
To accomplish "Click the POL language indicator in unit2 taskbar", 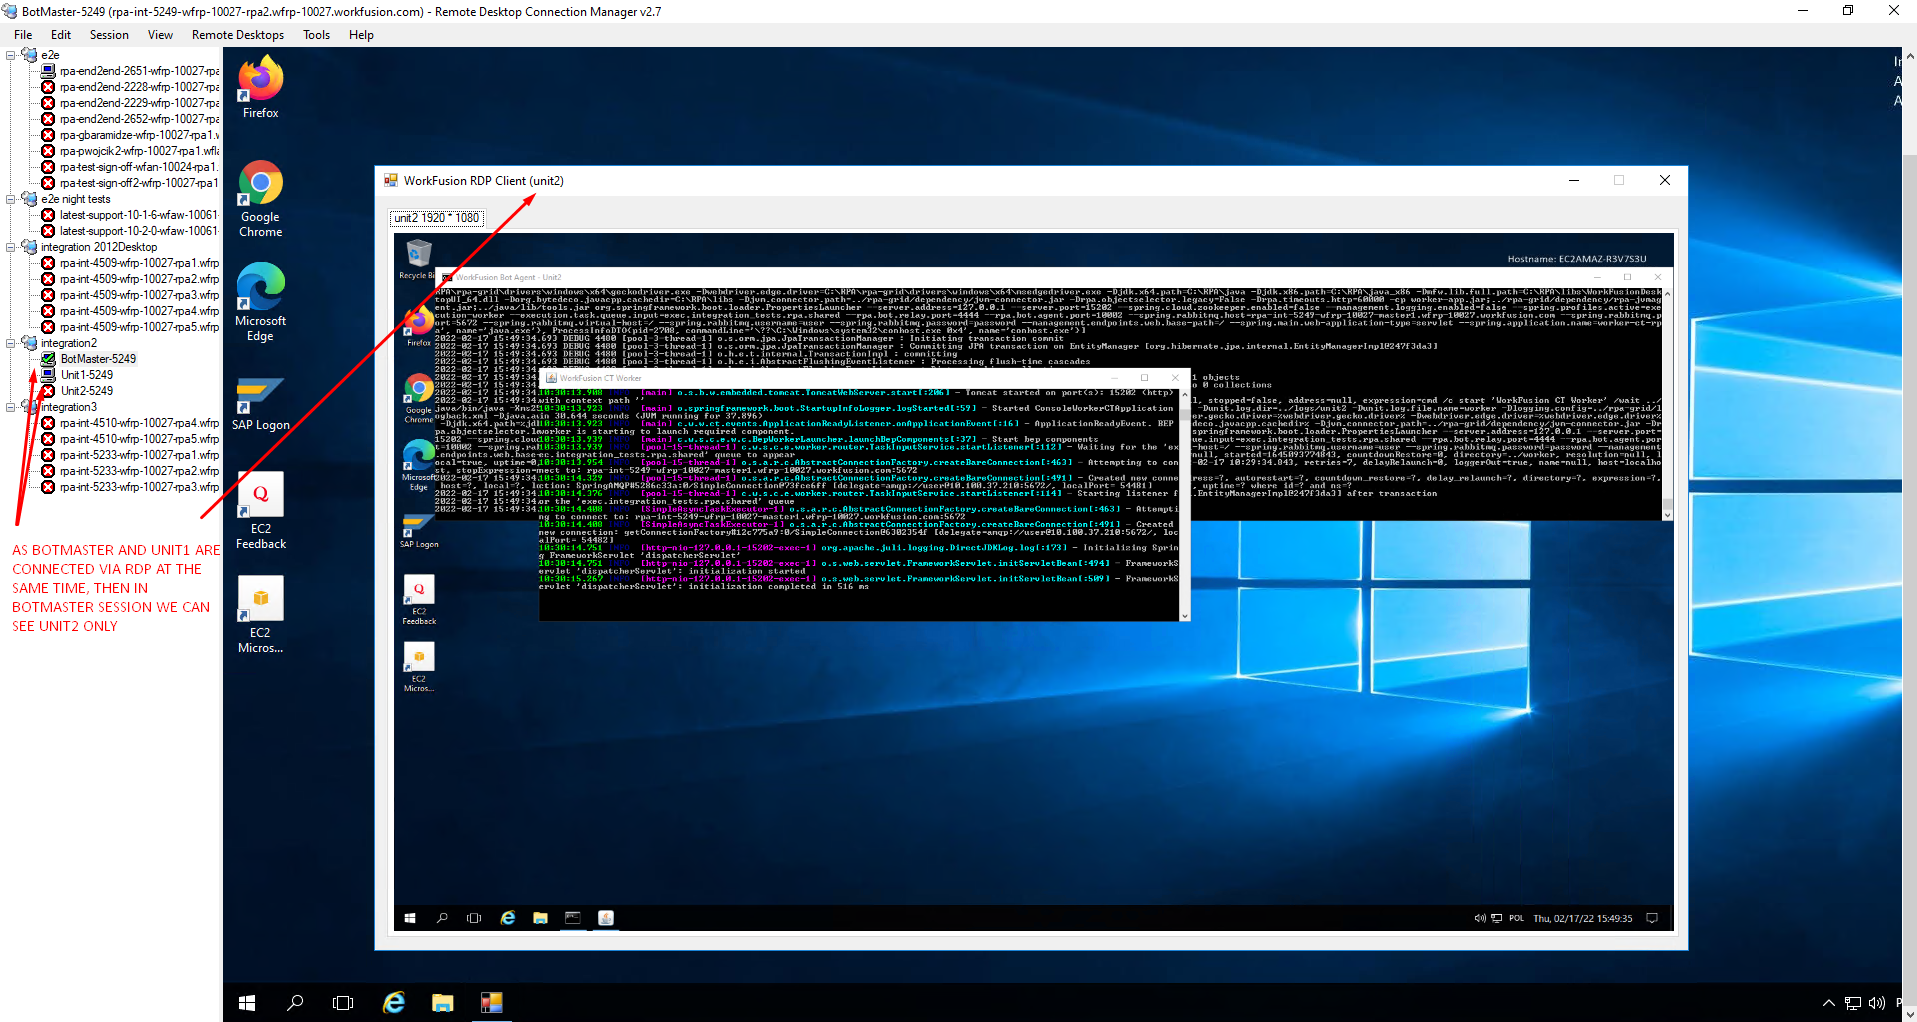I will [1516, 918].
